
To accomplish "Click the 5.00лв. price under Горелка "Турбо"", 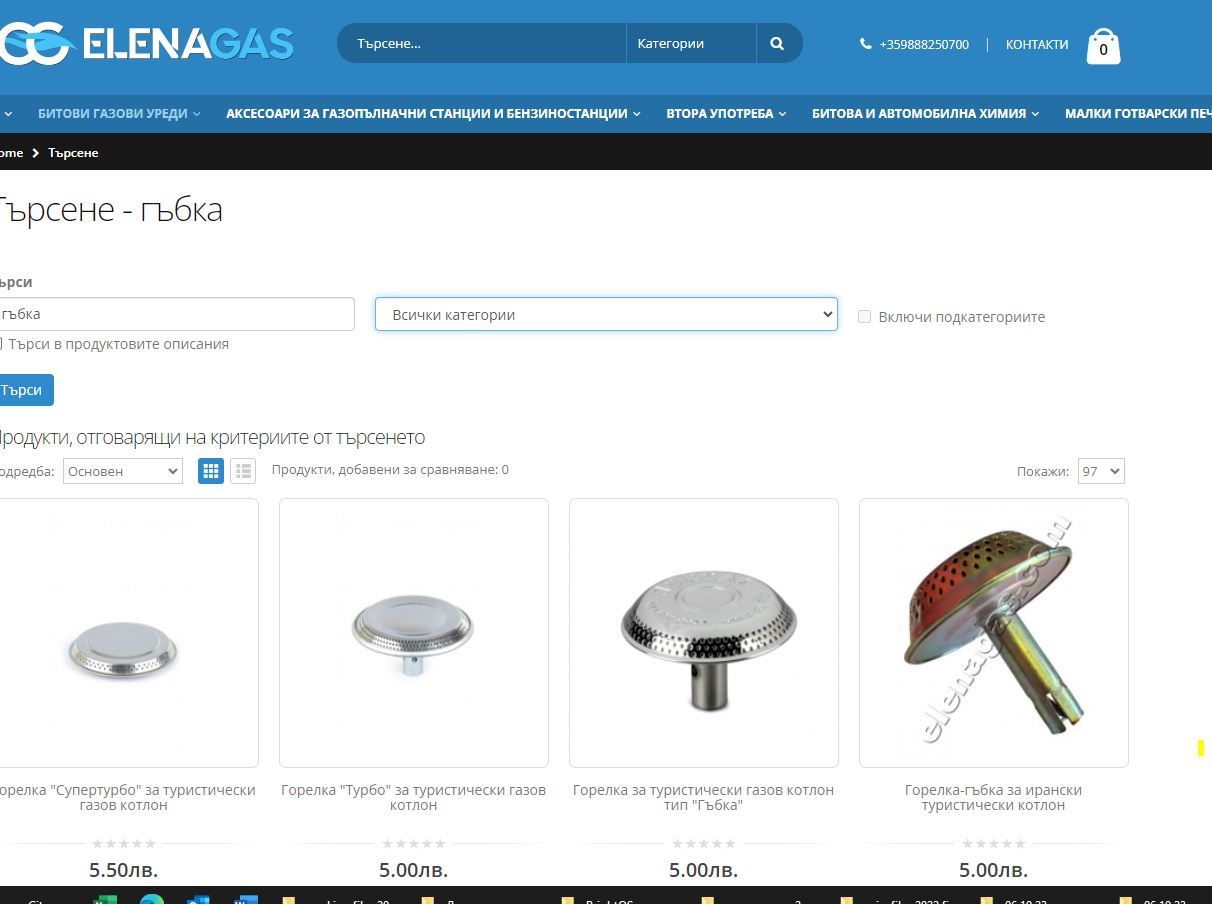I will coord(414,870).
